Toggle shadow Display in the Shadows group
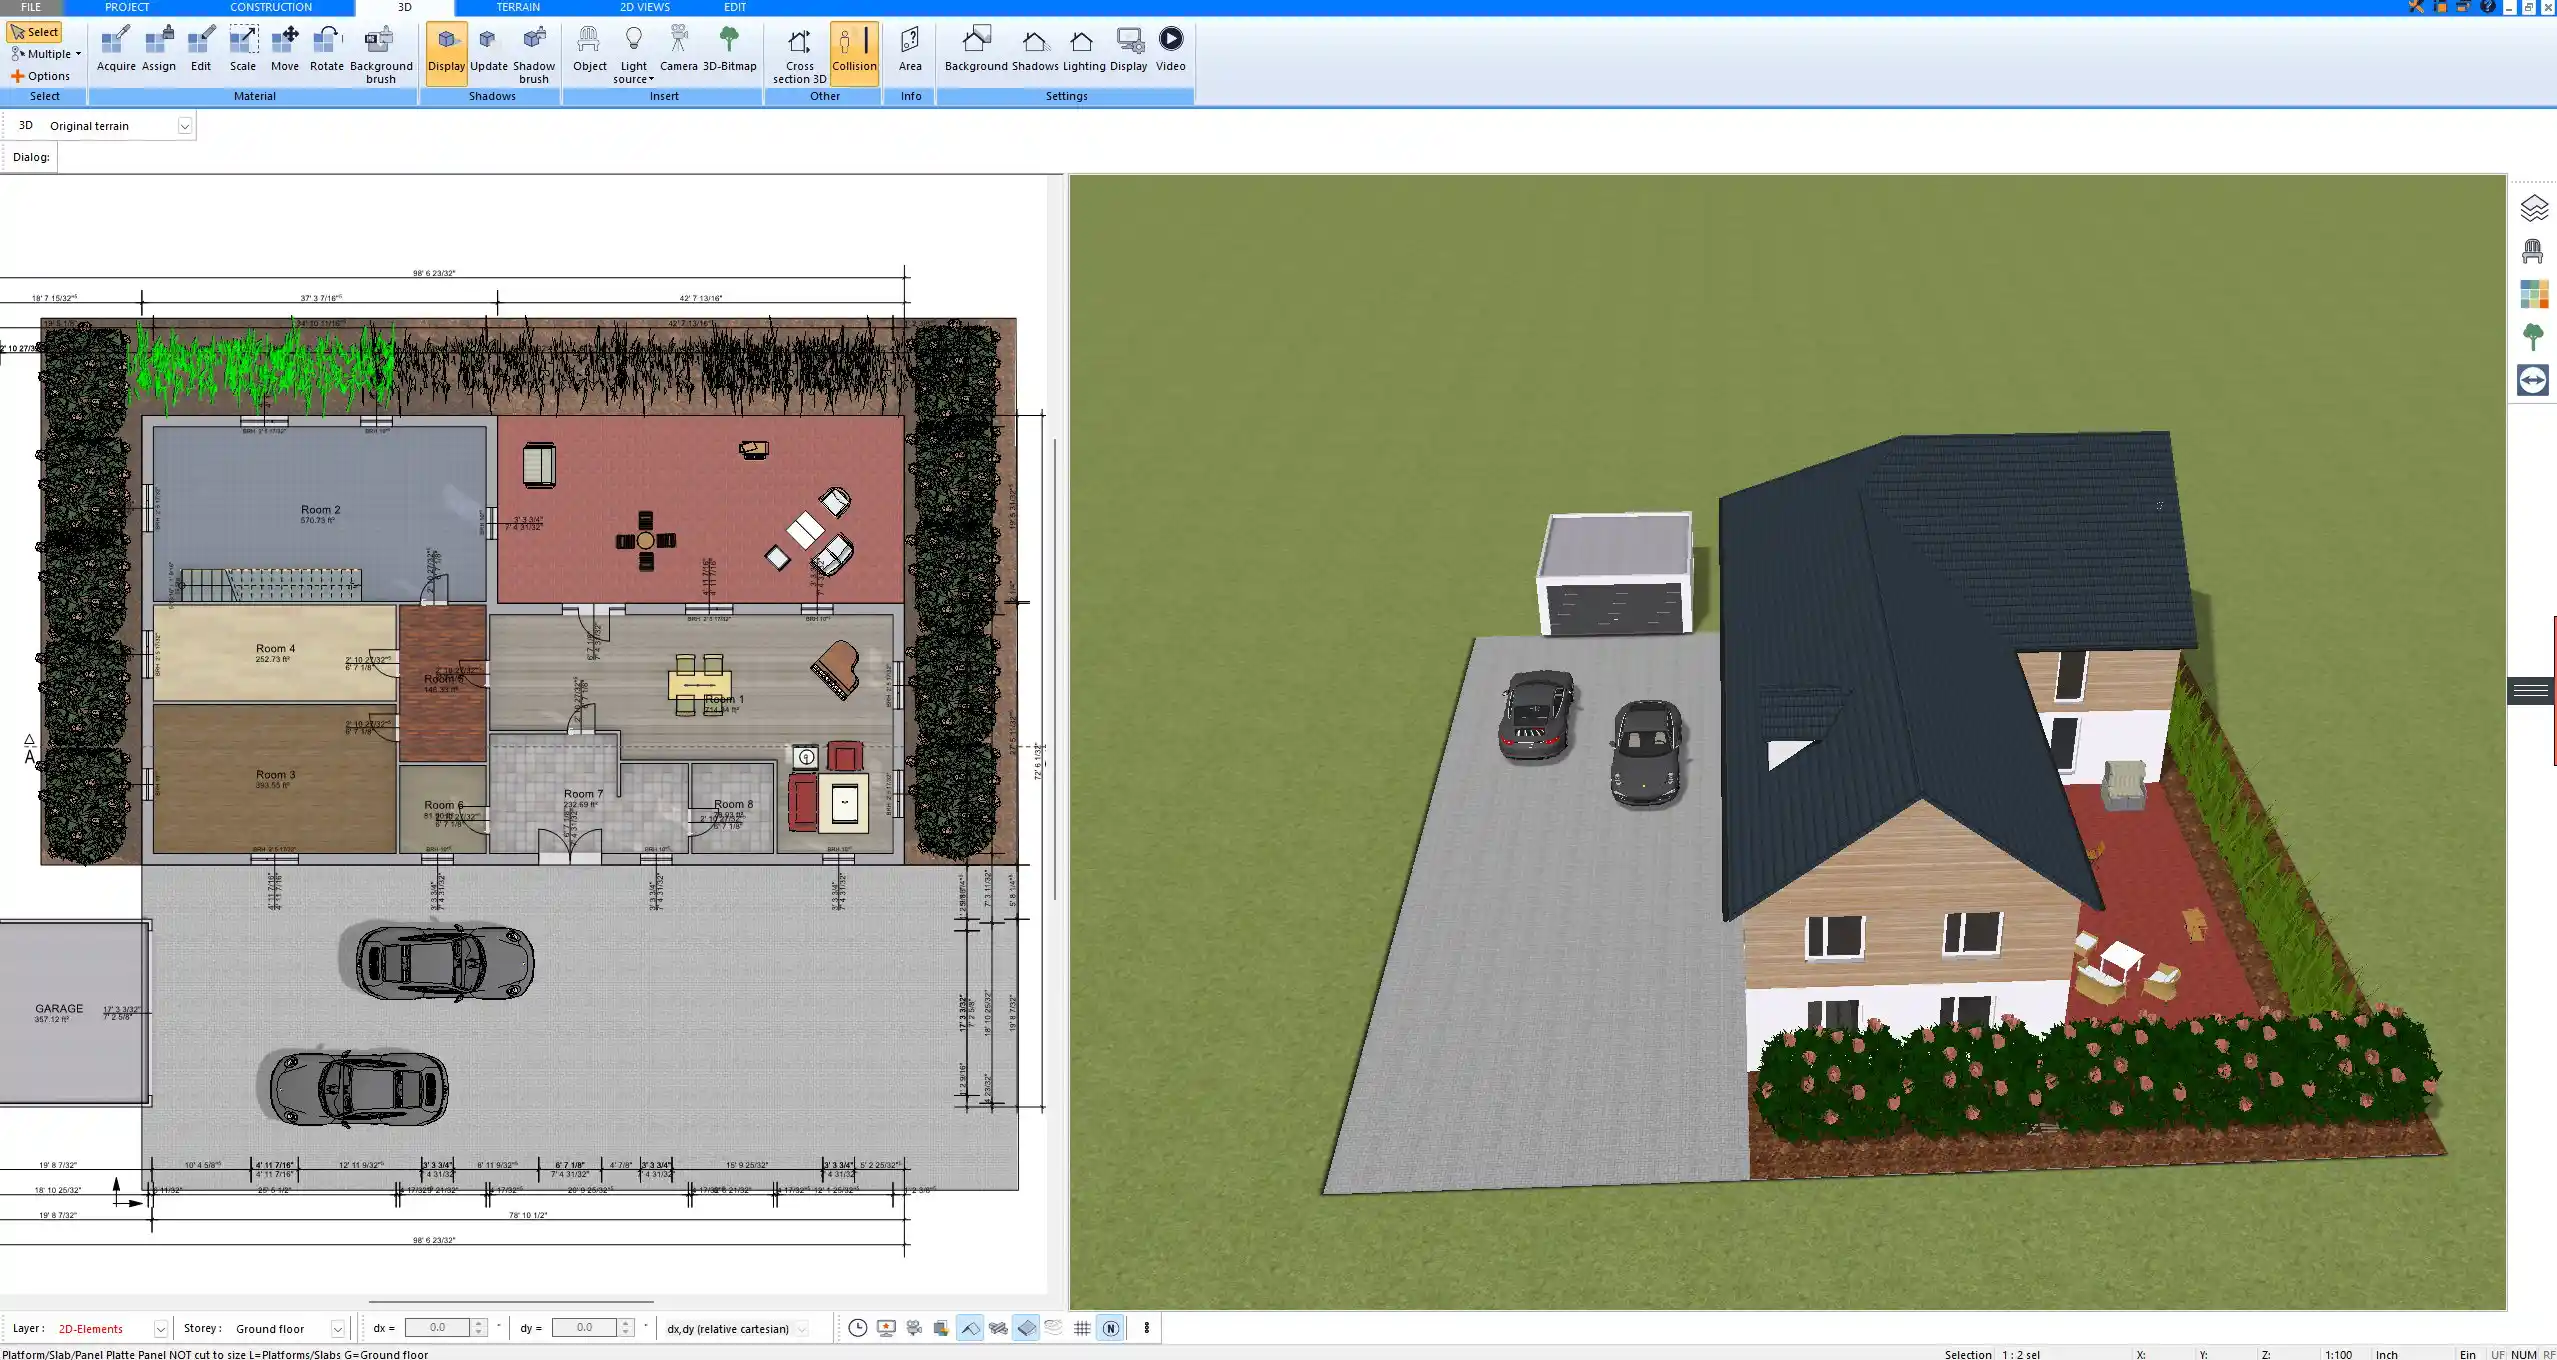Viewport: 2557px width, 1360px height. pyautogui.click(x=446, y=50)
